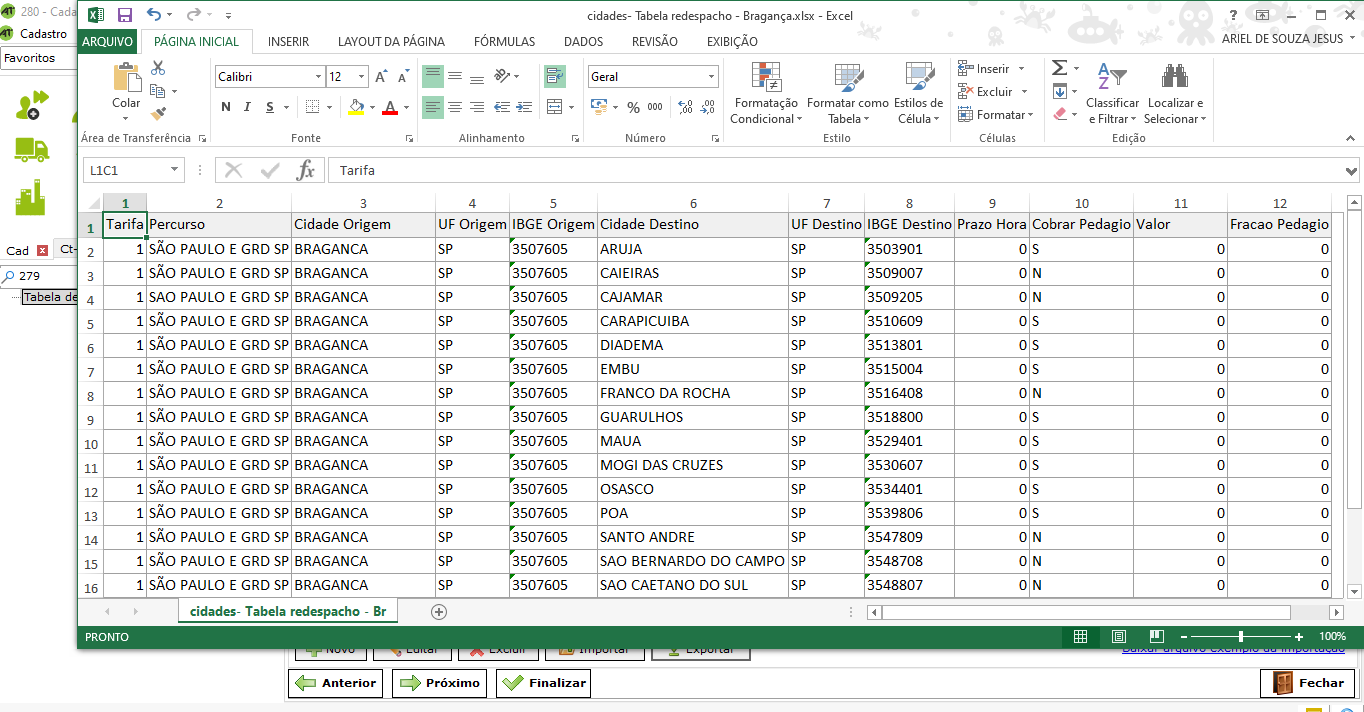Click the AutoSum sigma icon
Viewport: 1364px width, 712px height.
pos(1059,68)
